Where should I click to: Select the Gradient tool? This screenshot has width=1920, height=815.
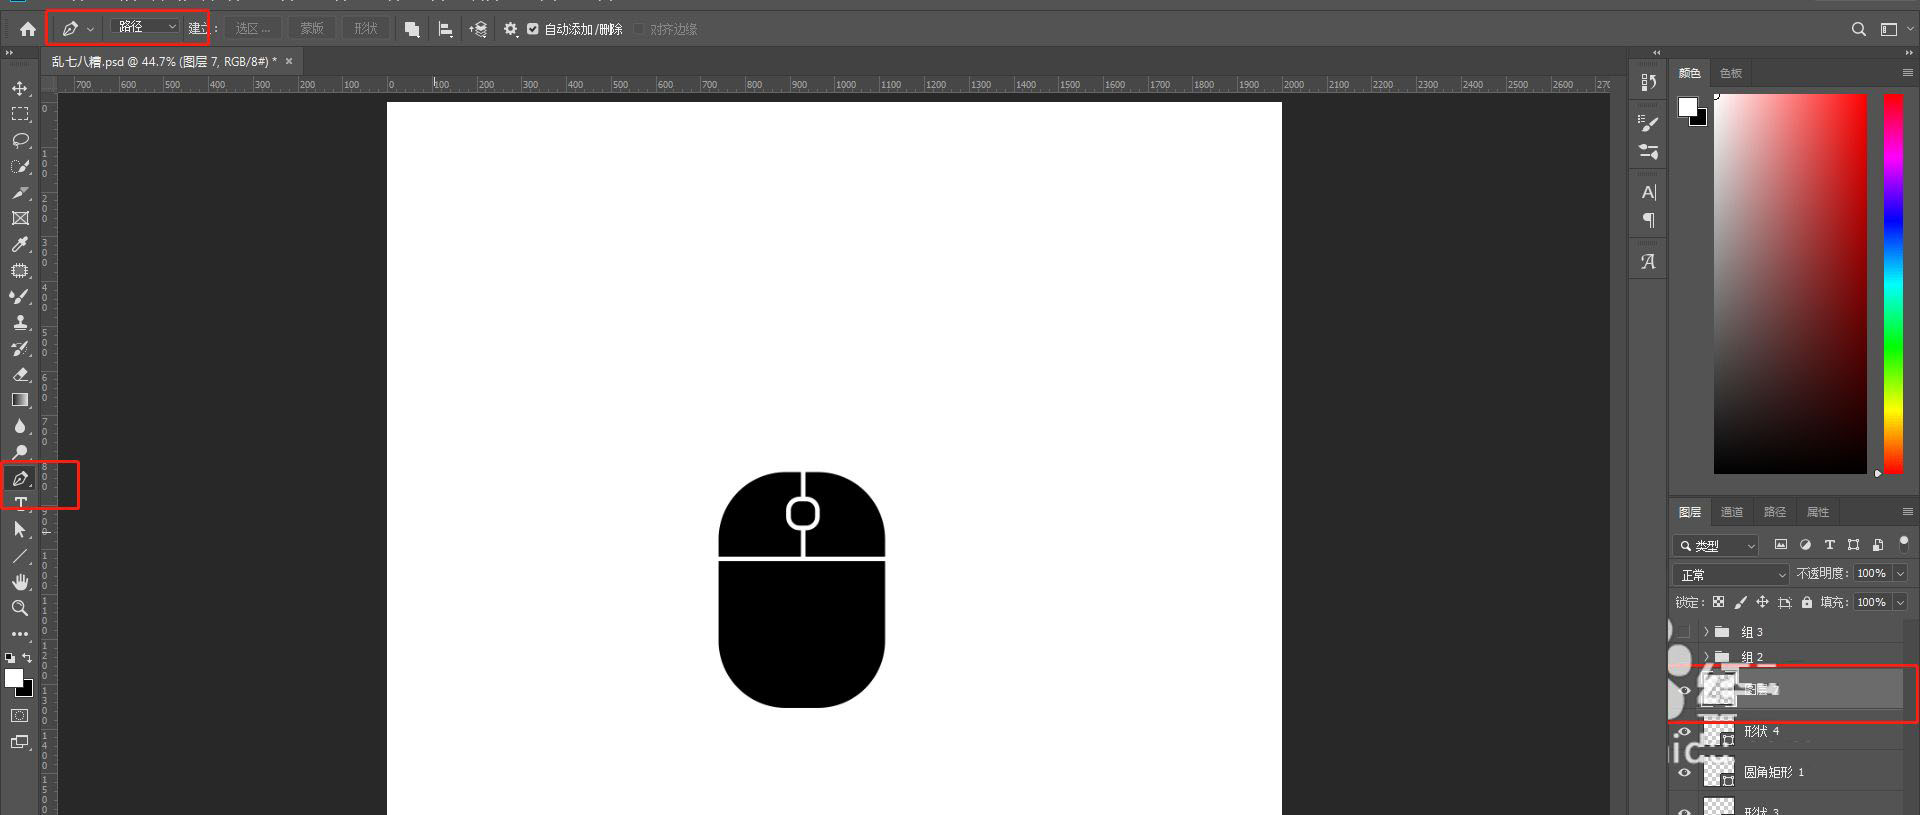(20, 400)
